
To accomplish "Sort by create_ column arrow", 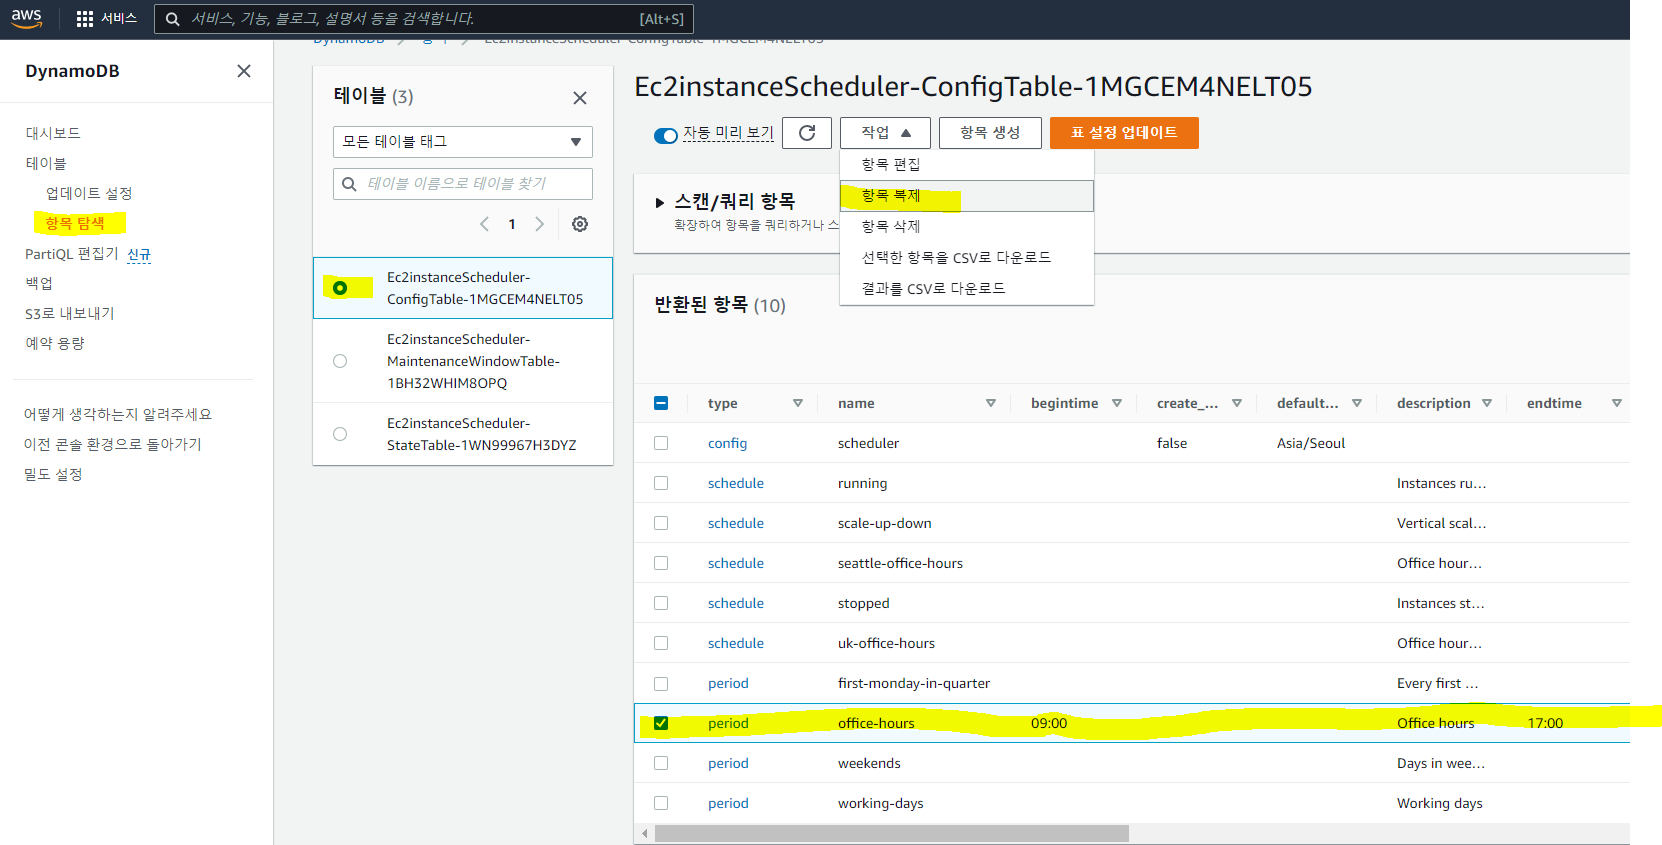I will point(1237,403).
